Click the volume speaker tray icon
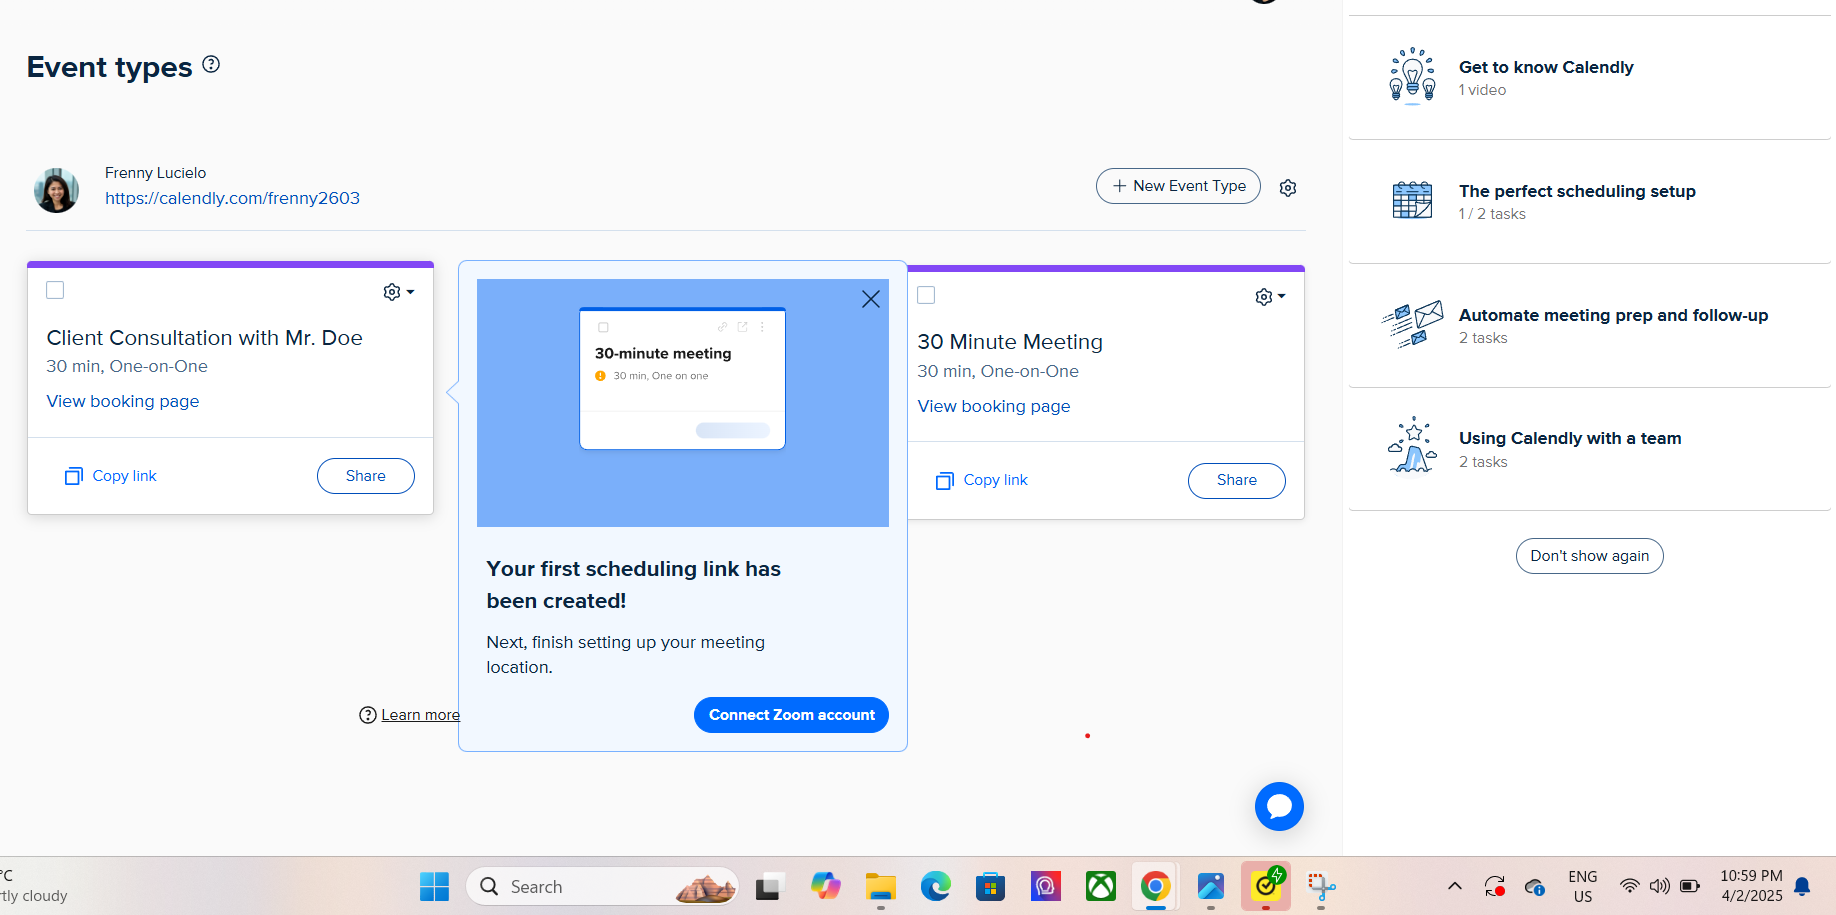Viewport: 1836px width, 915px height. [1660, 886]
